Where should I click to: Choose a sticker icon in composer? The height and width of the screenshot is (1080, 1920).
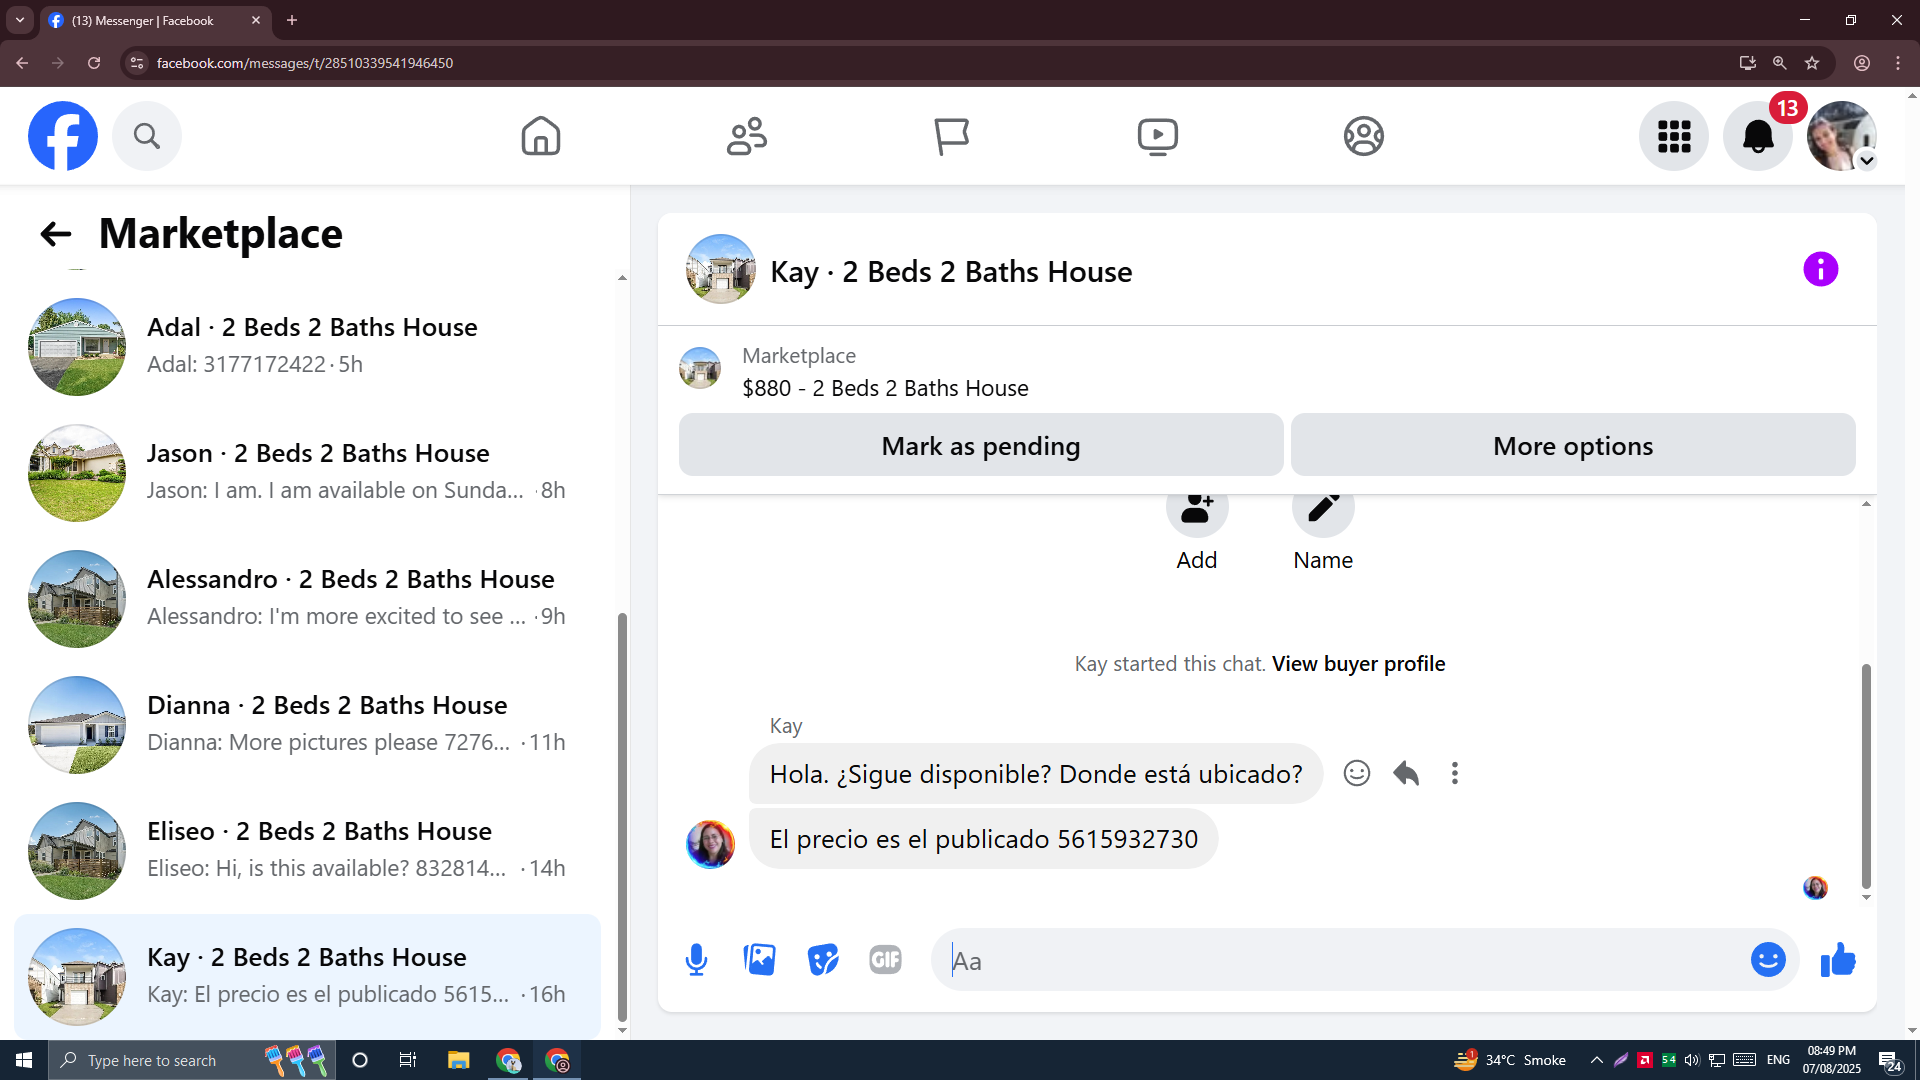pos(823,960)
